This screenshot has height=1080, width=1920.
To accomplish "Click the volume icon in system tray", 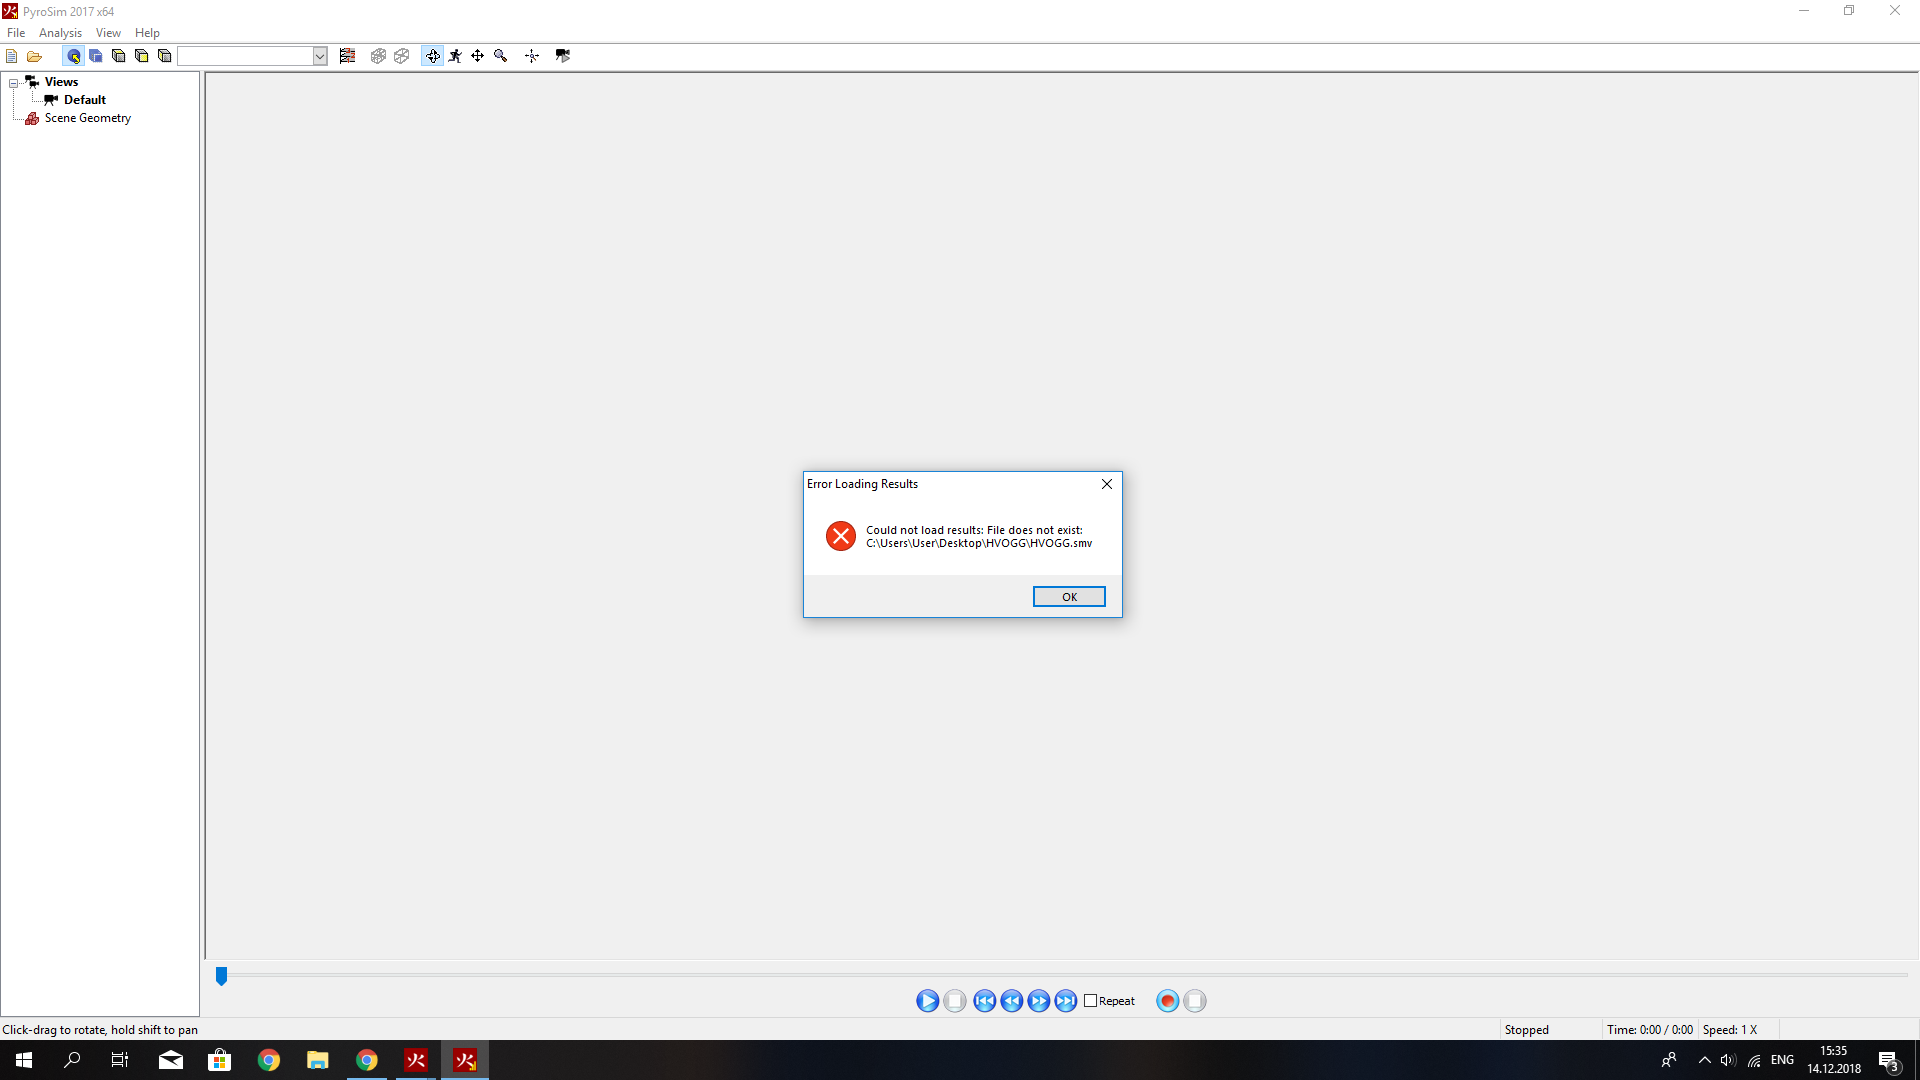I will pos(1728,1060).
